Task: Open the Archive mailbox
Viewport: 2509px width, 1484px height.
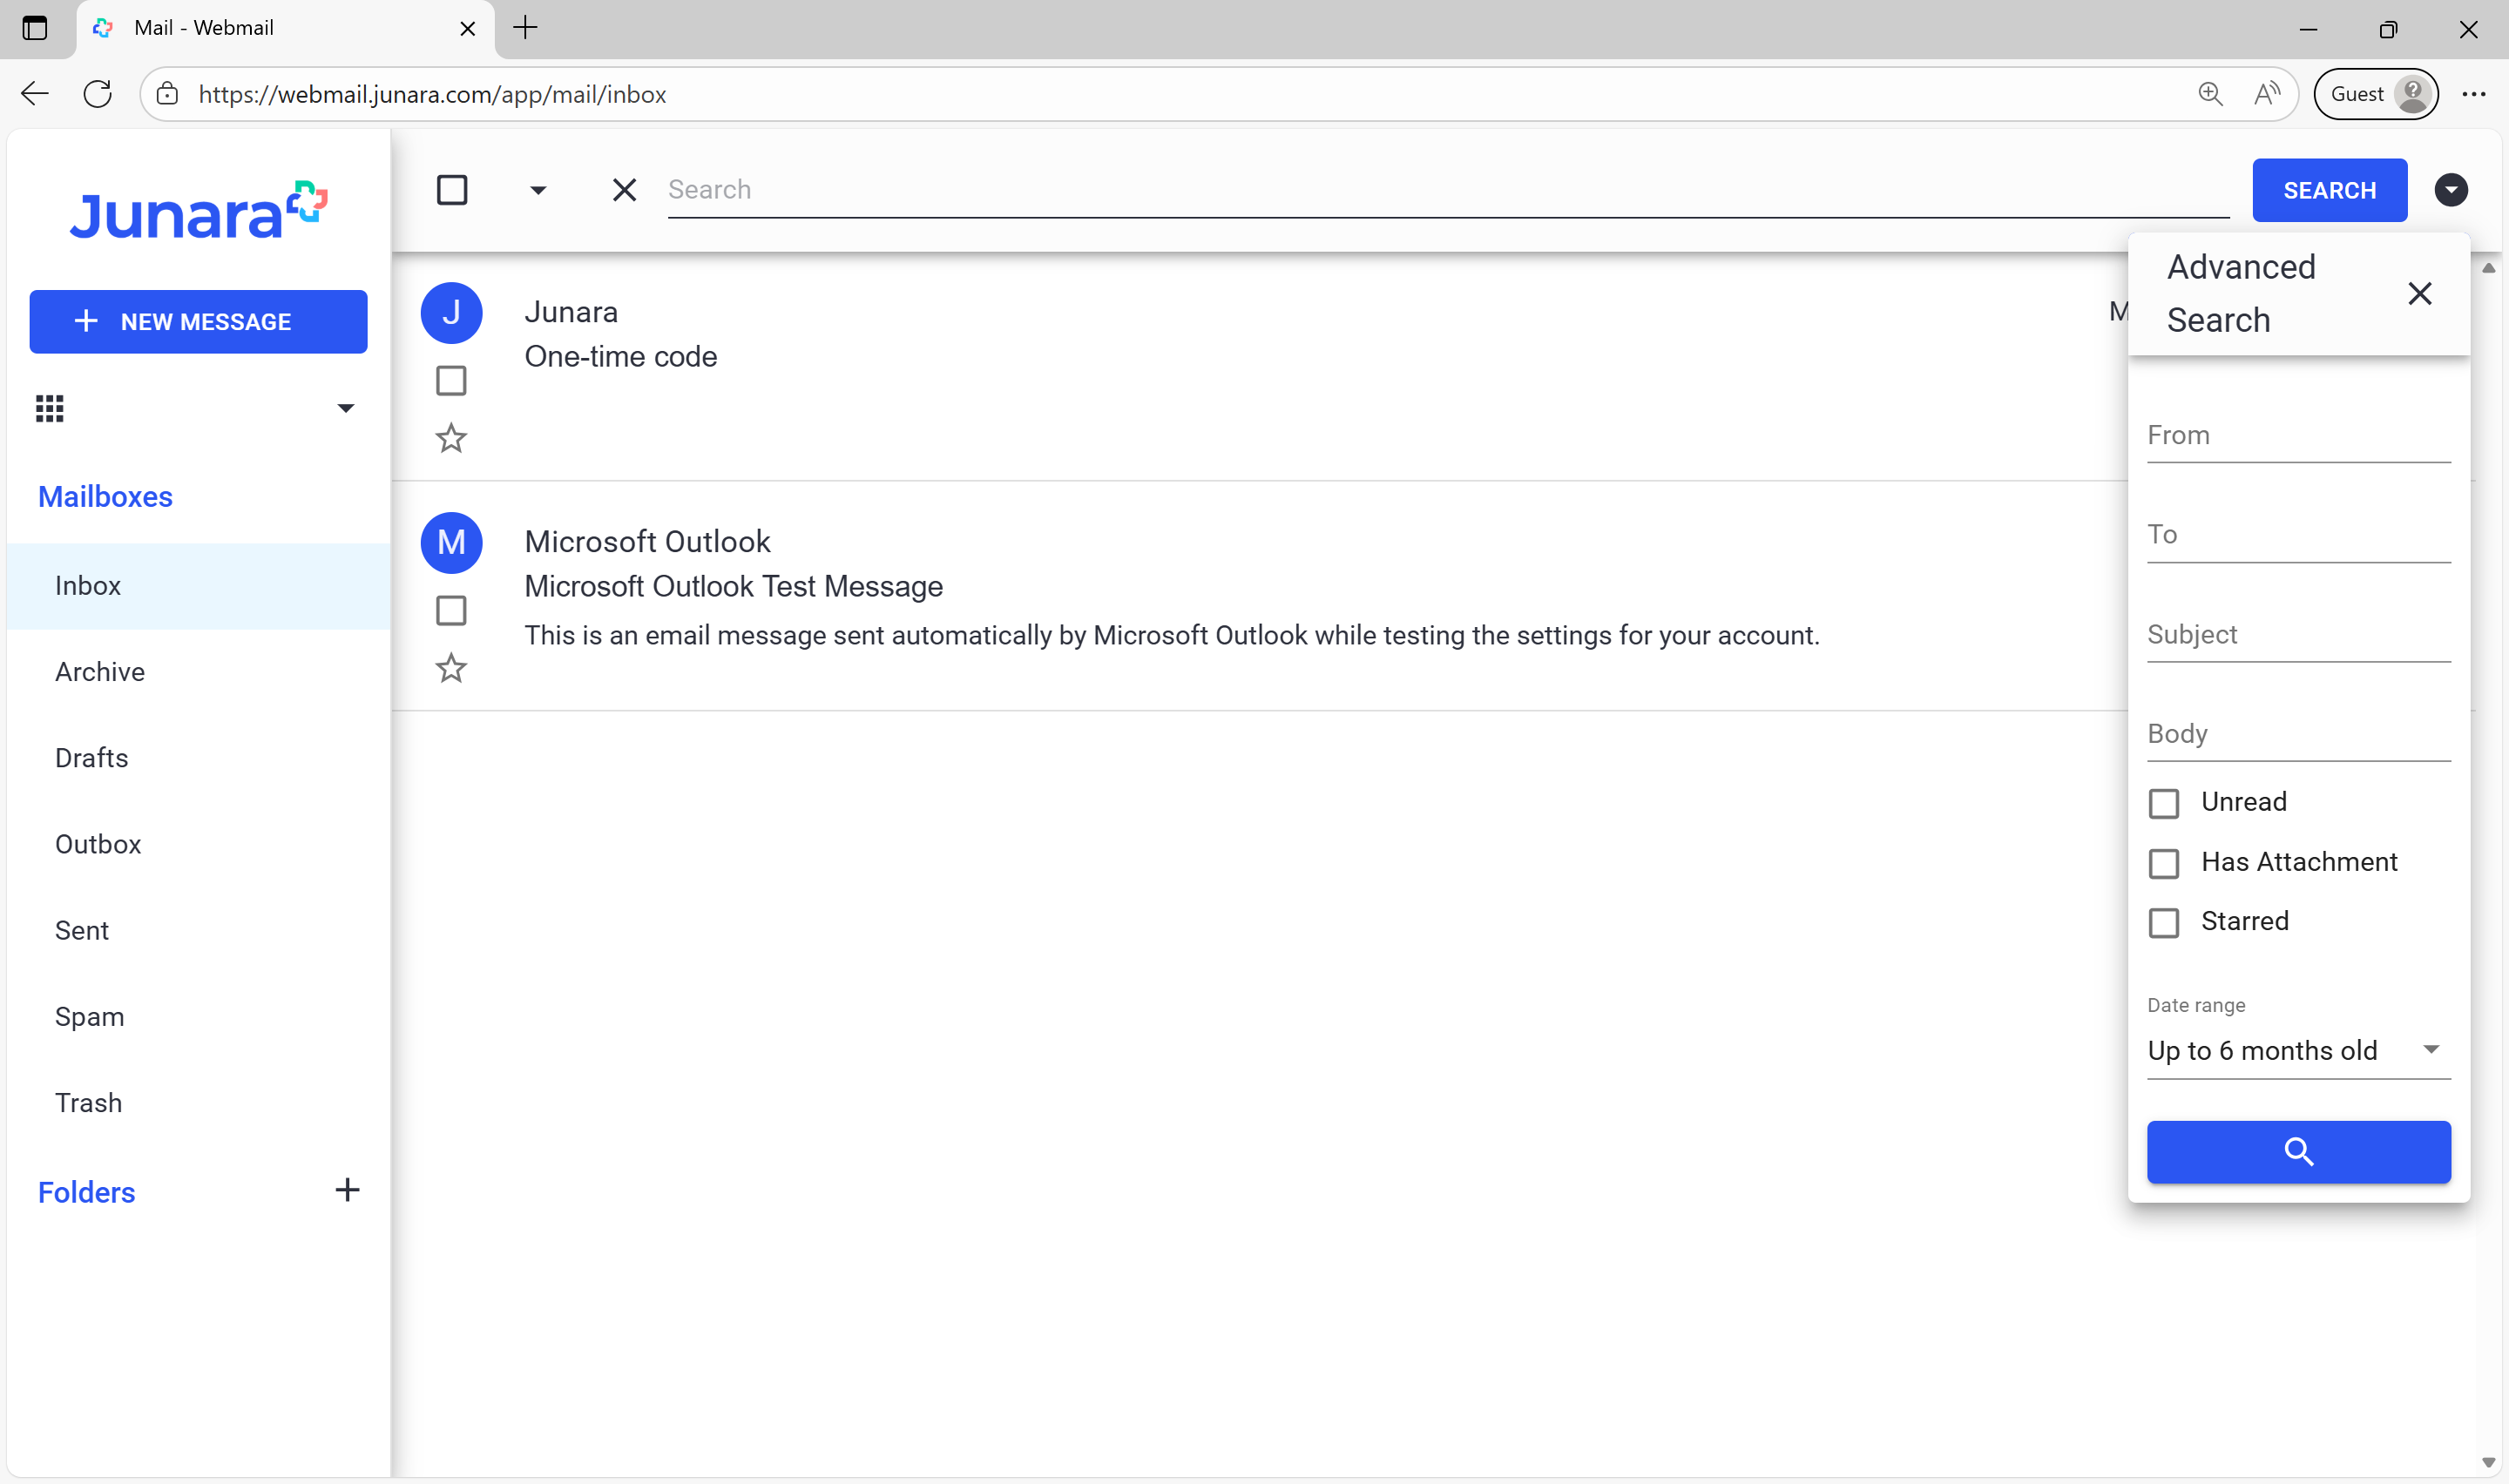Action: [x=198, y=672]
